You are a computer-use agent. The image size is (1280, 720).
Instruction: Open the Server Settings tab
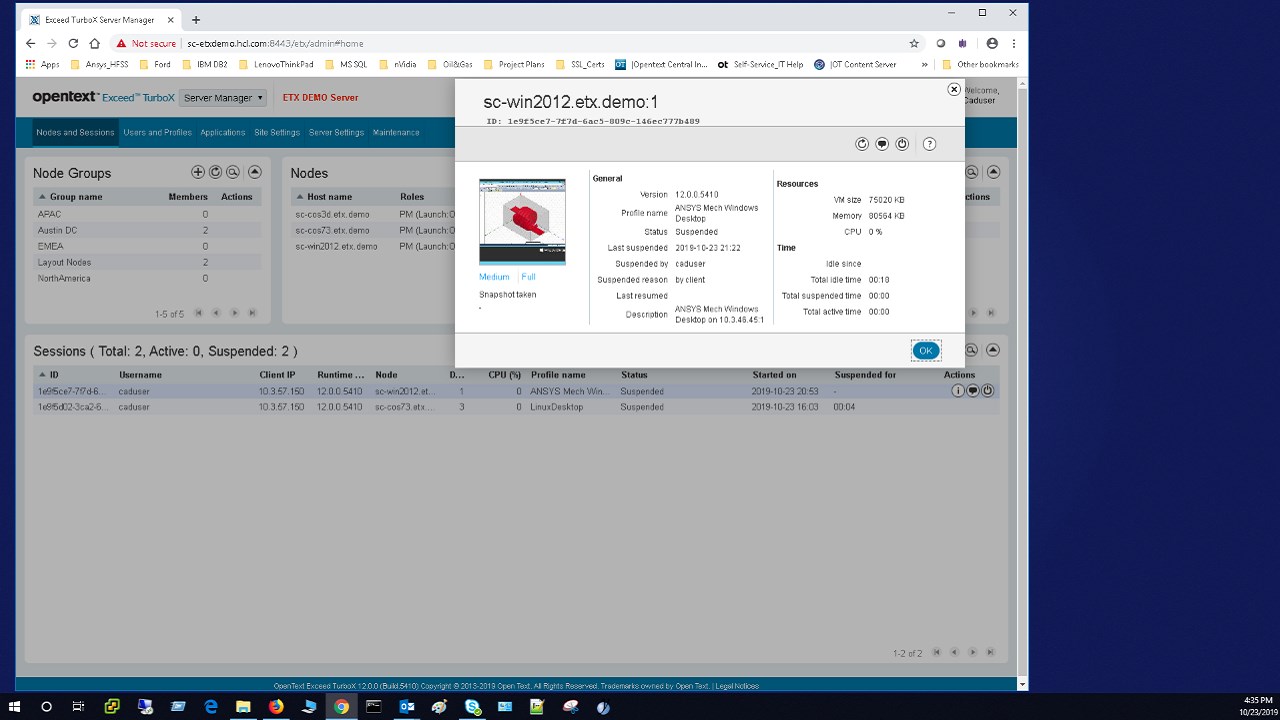click(336, 132)
